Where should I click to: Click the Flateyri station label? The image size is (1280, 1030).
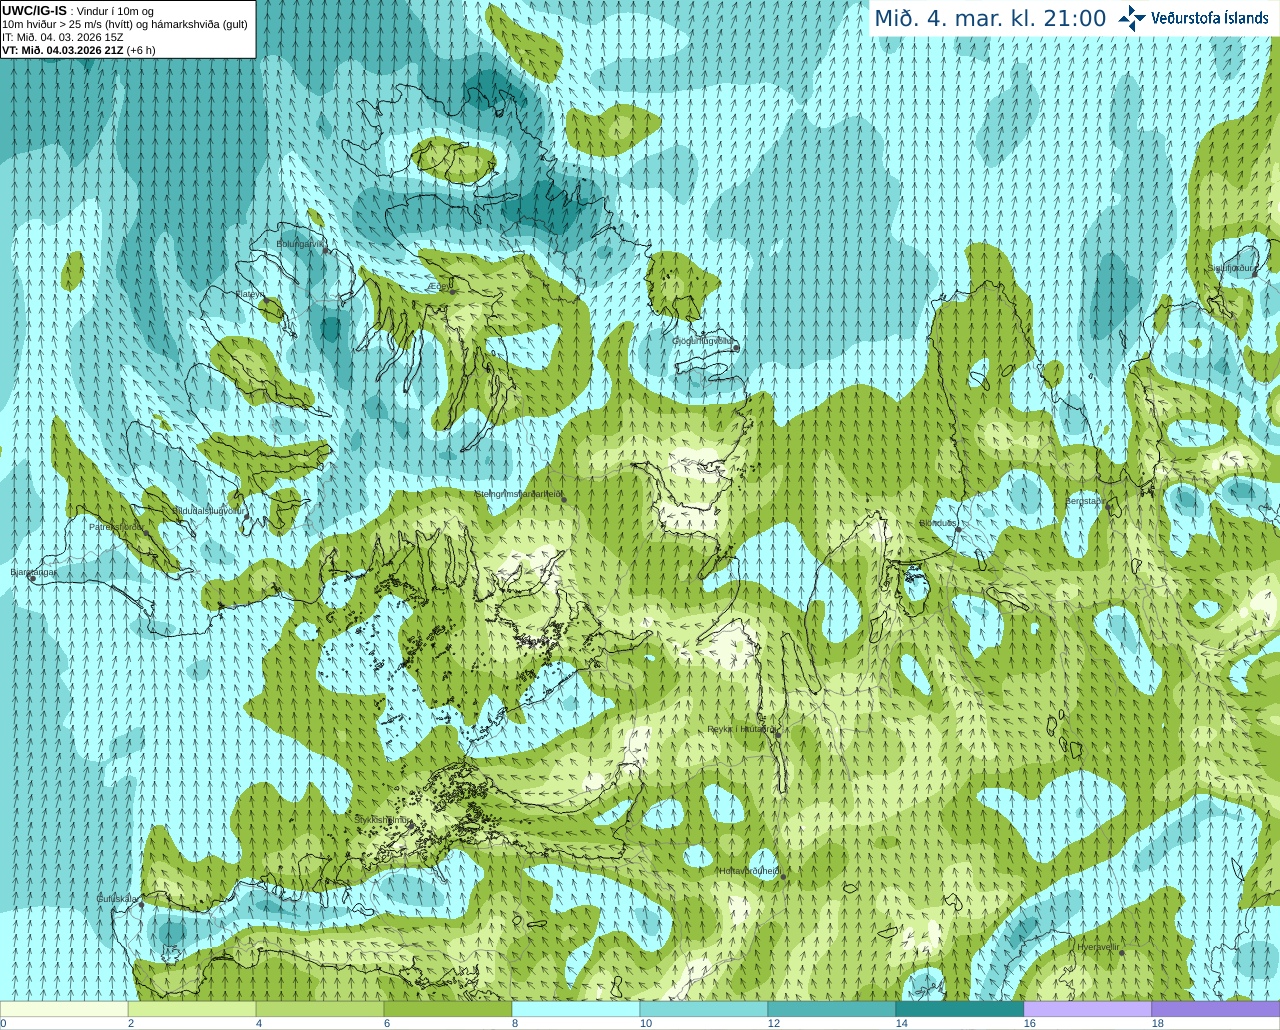click(250, 294)
